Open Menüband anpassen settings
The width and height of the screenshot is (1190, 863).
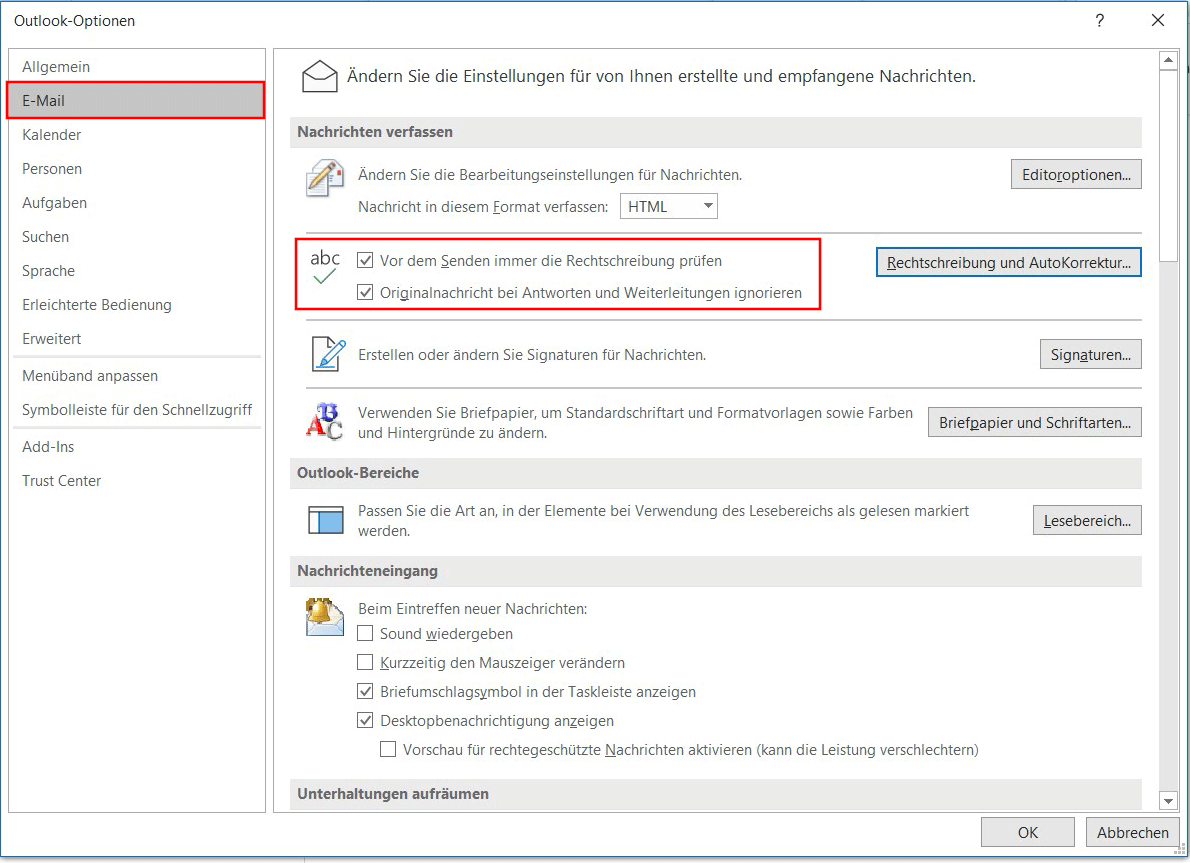click(x=137, y=376)
